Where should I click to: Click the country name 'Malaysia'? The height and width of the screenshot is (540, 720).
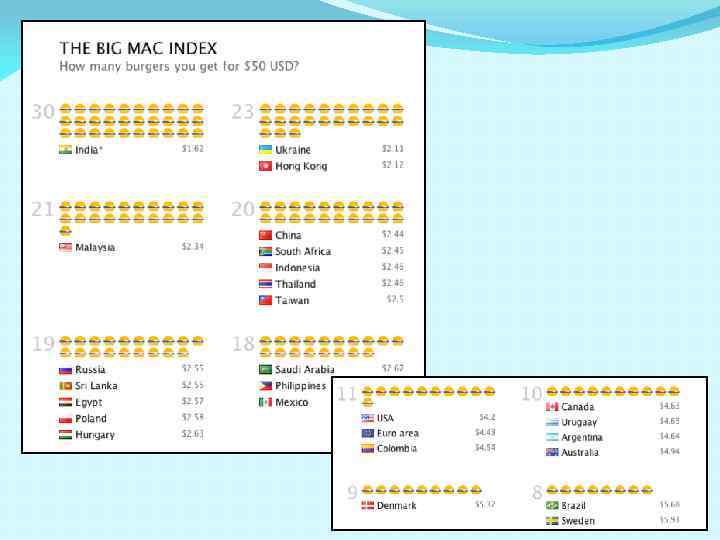point(95,248)
